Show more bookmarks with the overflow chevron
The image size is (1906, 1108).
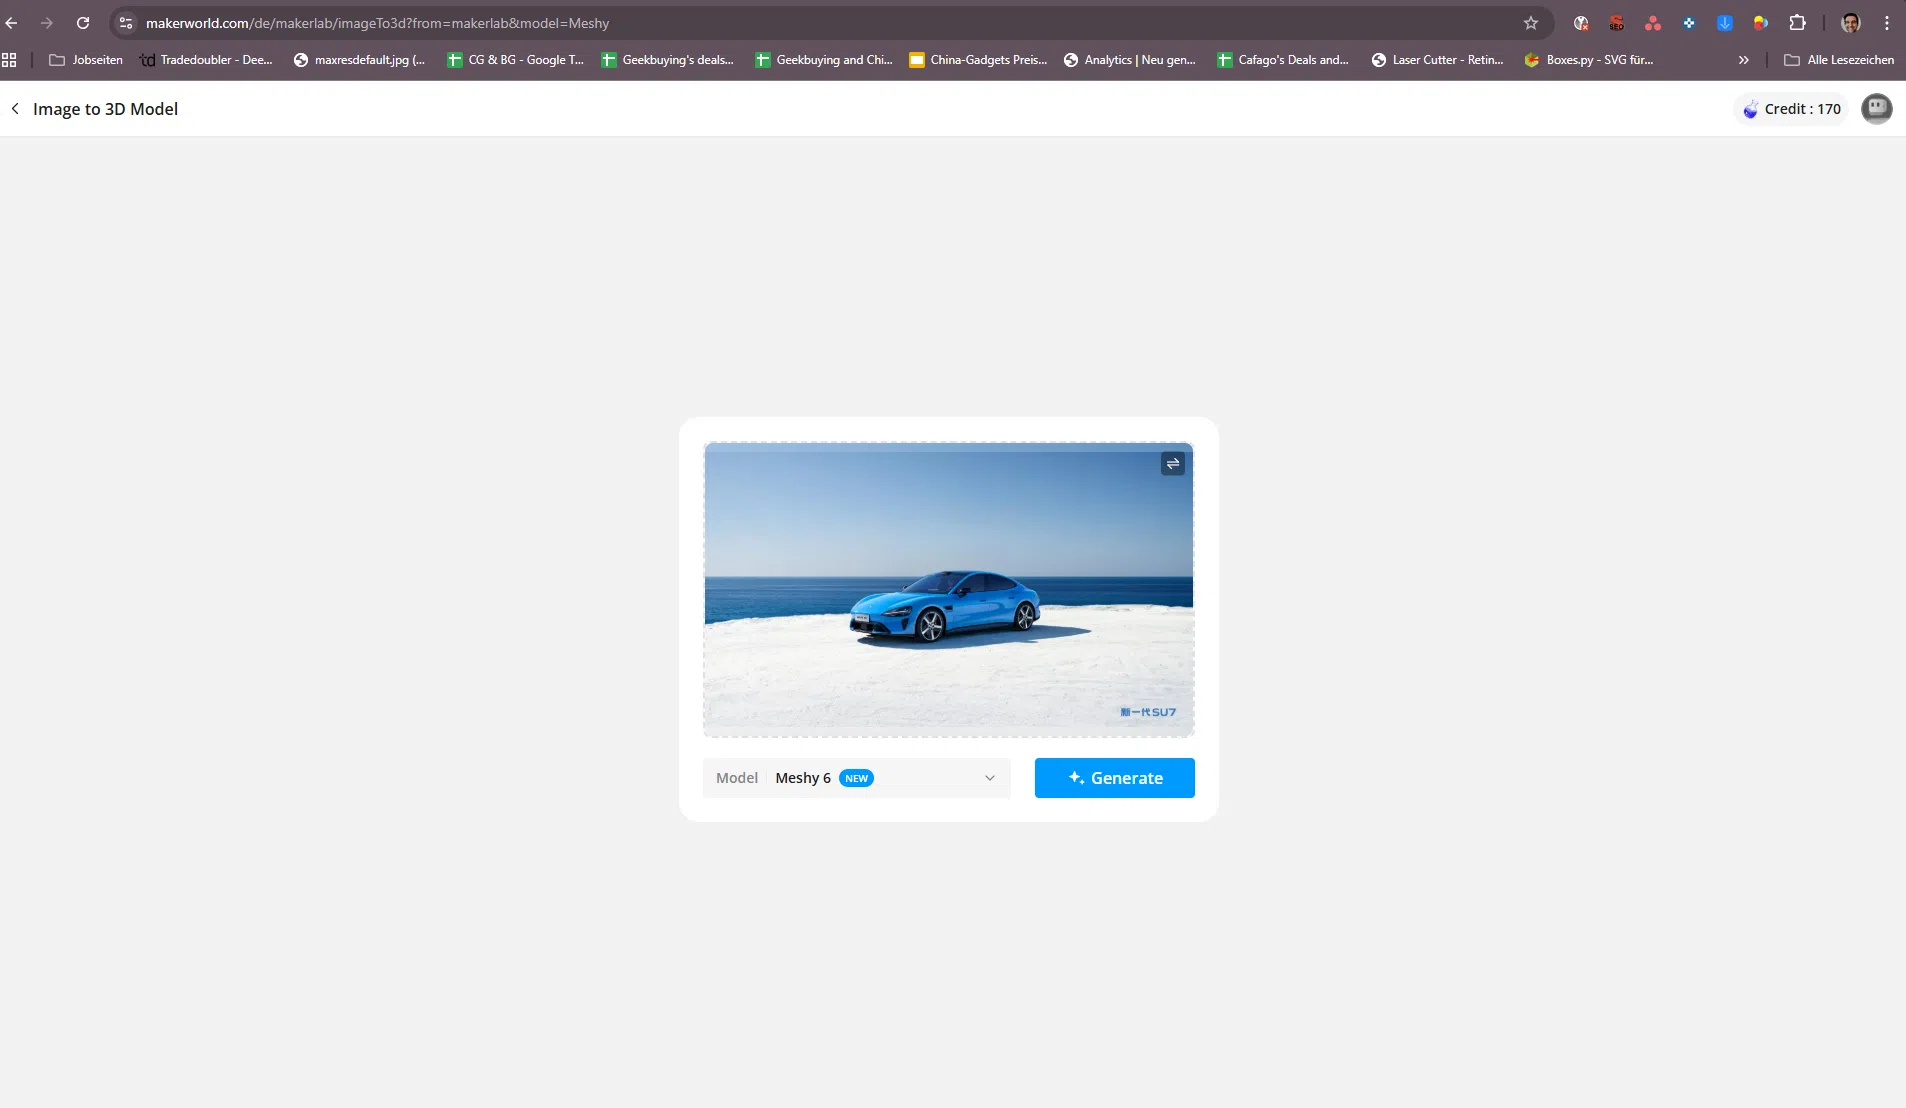click(1743, 60)
